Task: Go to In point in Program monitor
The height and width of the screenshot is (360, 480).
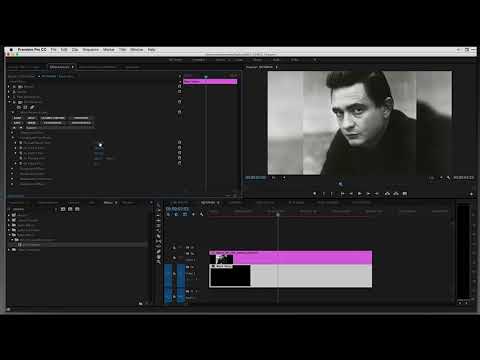Action: coord(342,194)
